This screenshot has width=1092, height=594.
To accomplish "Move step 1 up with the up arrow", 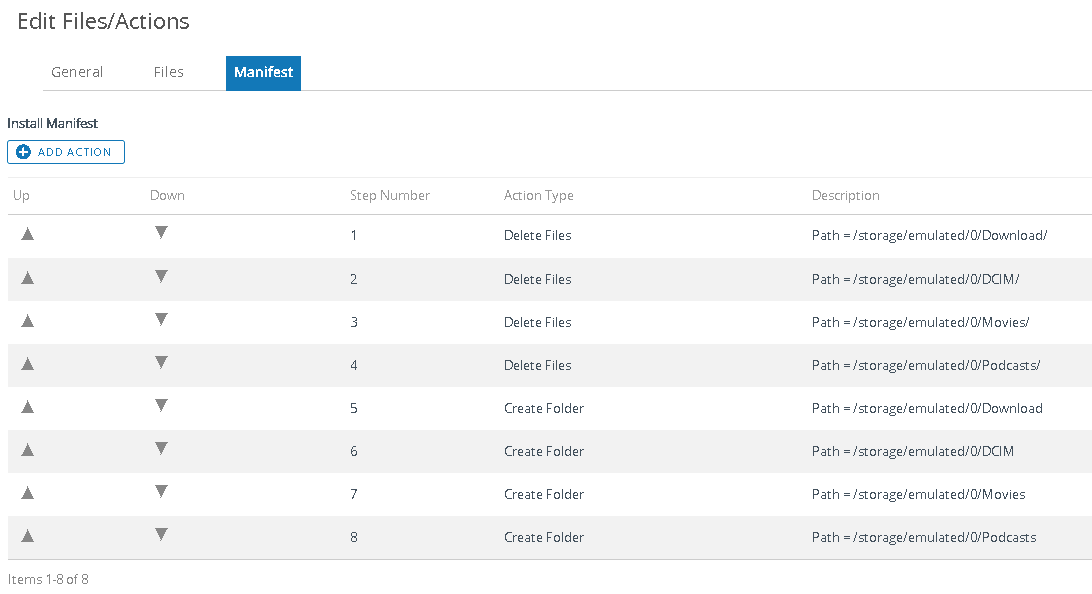I will click(27, 234).
